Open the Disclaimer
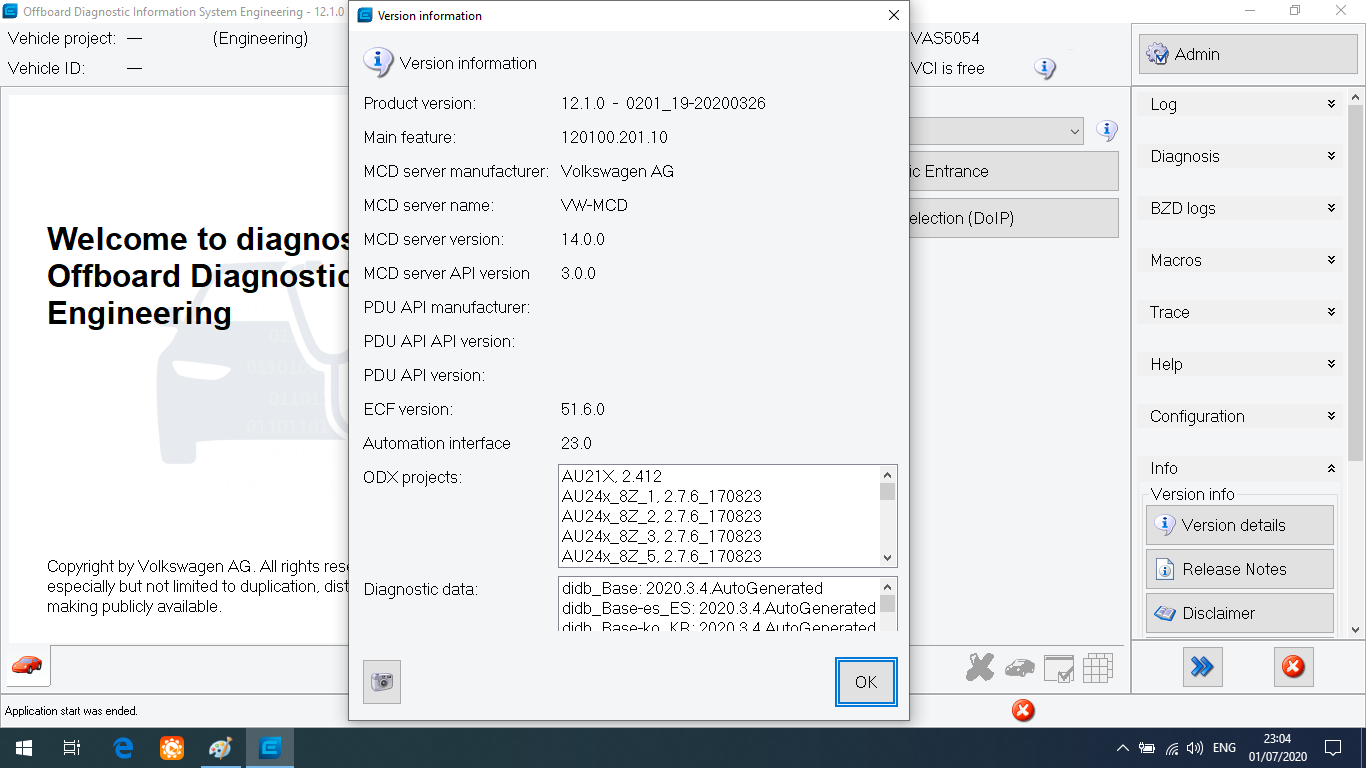The width and height of the screenshot is (1366, 768). [1240, 613]
